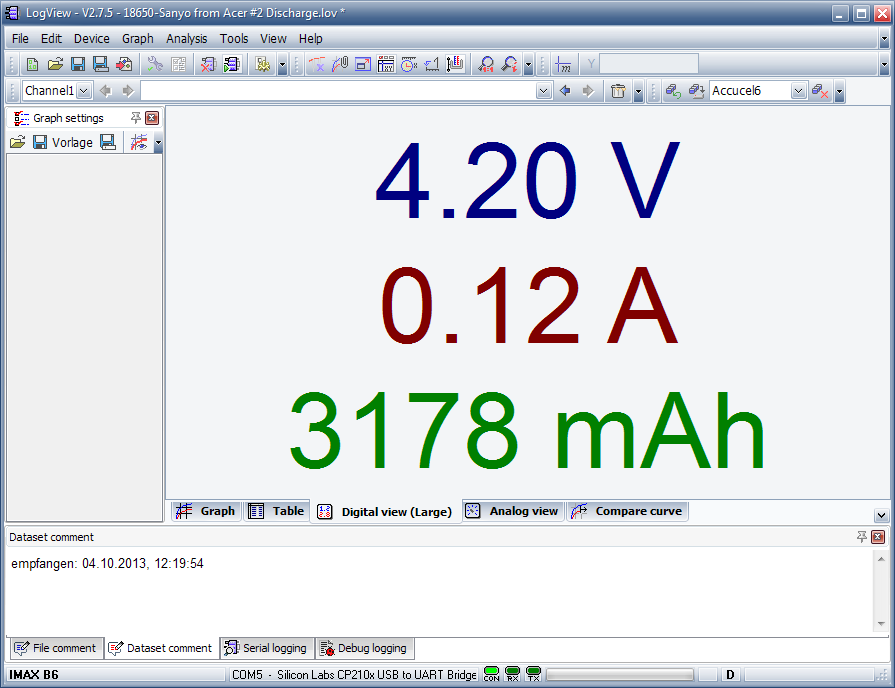
Task: Click the device remove icon with red X
Action: [820, 91]
